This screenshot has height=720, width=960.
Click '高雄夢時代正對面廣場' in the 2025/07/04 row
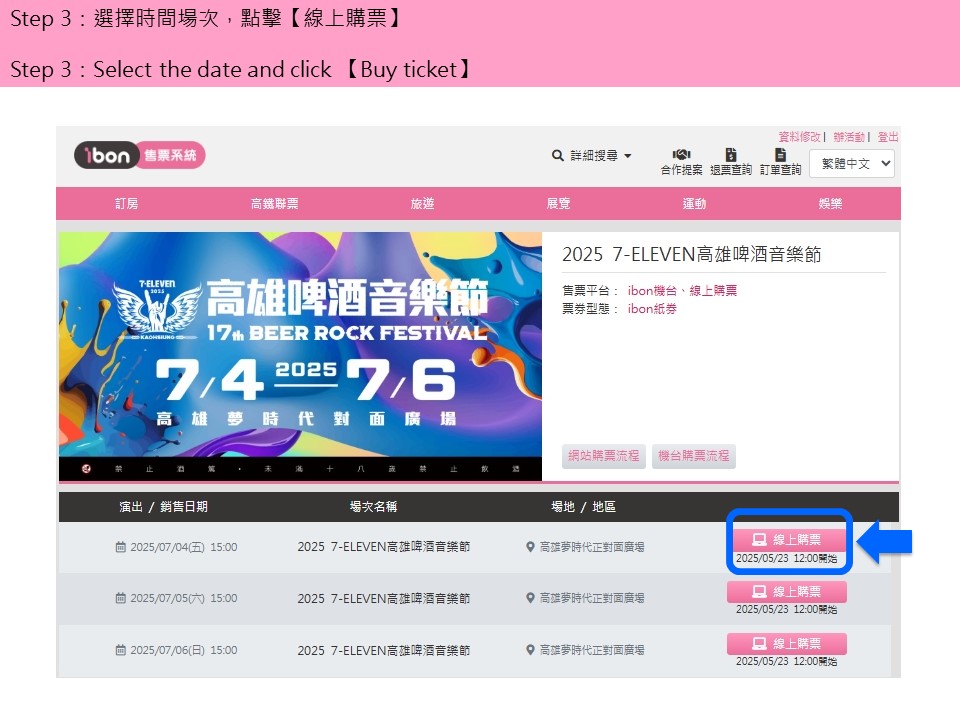tap(592, 547)
